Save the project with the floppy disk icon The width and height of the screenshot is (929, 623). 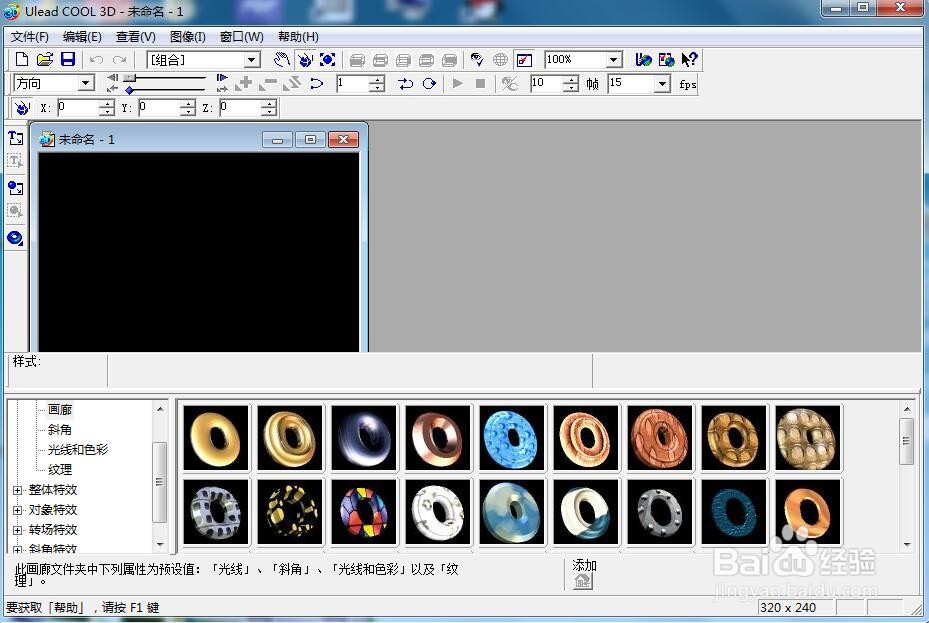tap(68, 59)
